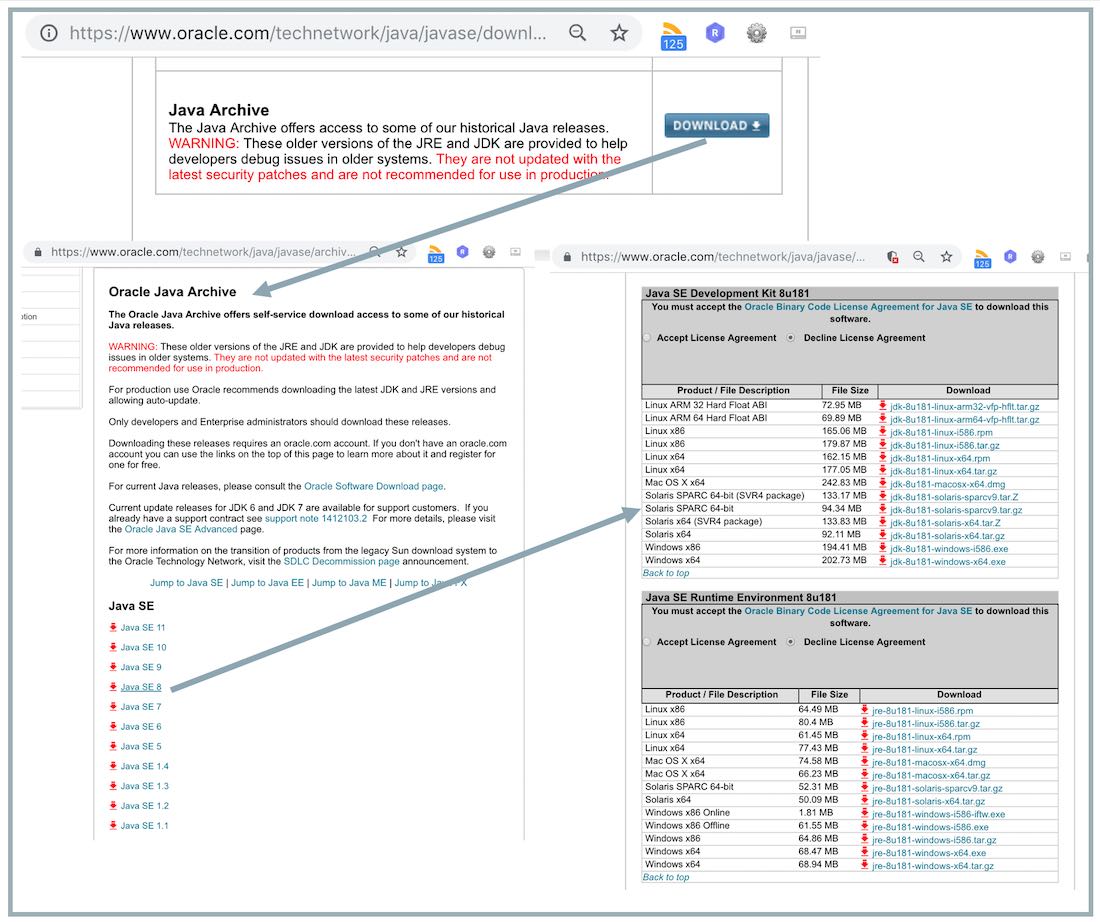Open Java SE 9 archive link
The width and height of the screenshot is (1100, 922).
(141, 667)
